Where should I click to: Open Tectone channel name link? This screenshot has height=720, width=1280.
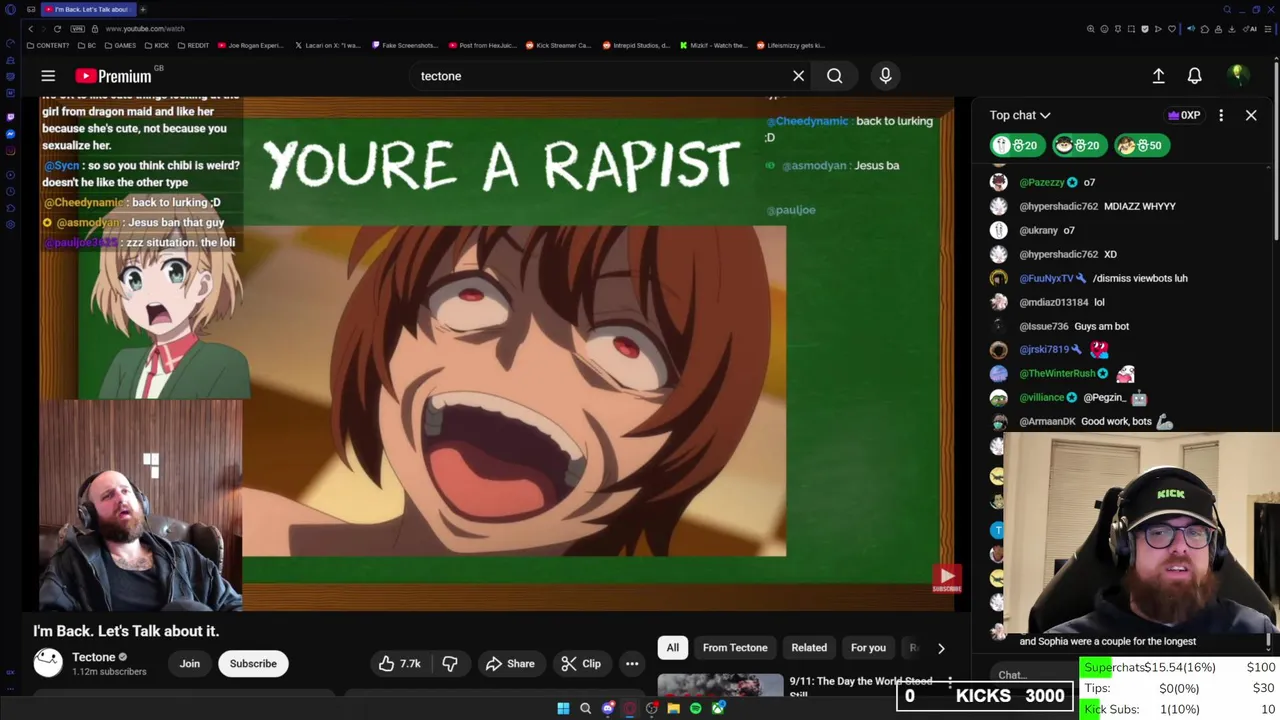pos(94,657)
